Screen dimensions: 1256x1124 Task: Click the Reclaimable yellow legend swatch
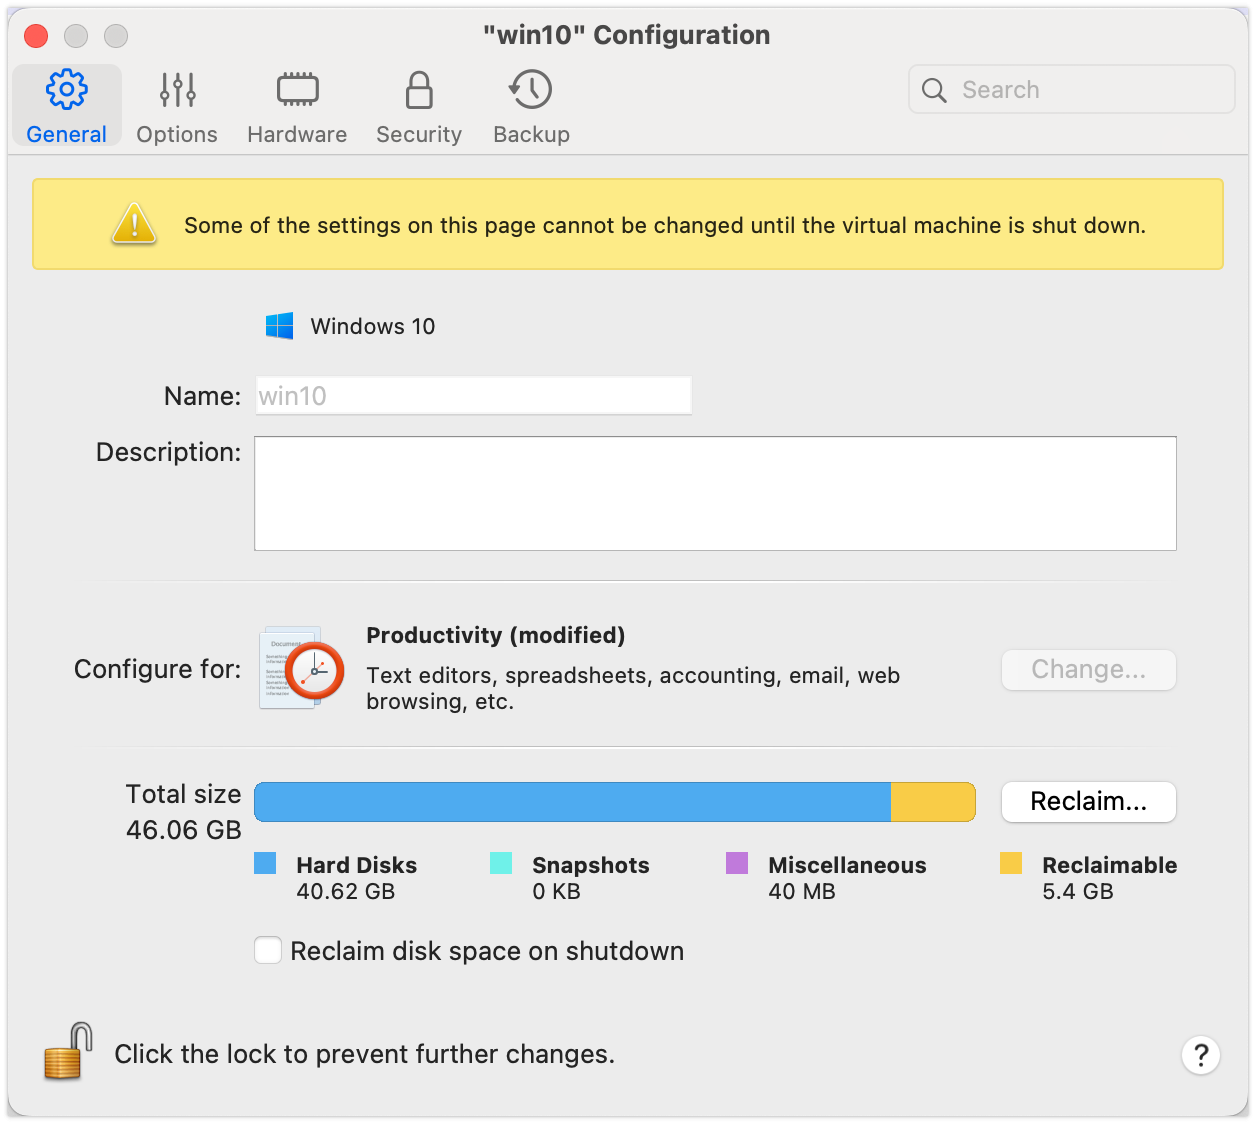1011,863
